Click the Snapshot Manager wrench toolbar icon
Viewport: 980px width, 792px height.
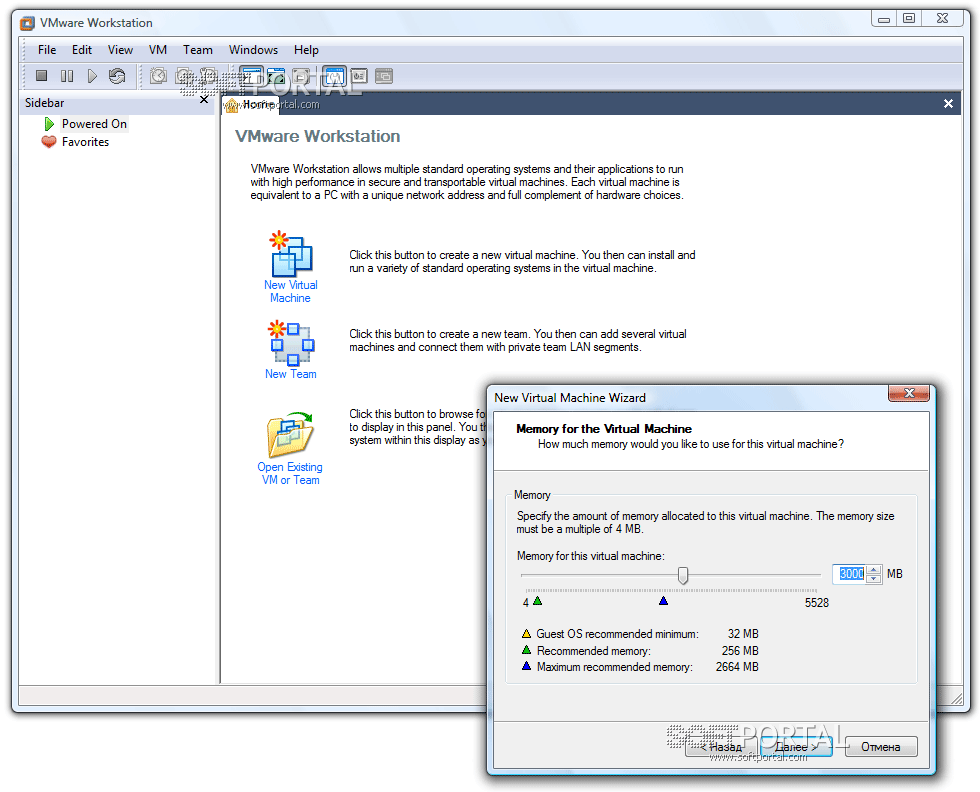(x=208, y=76)
